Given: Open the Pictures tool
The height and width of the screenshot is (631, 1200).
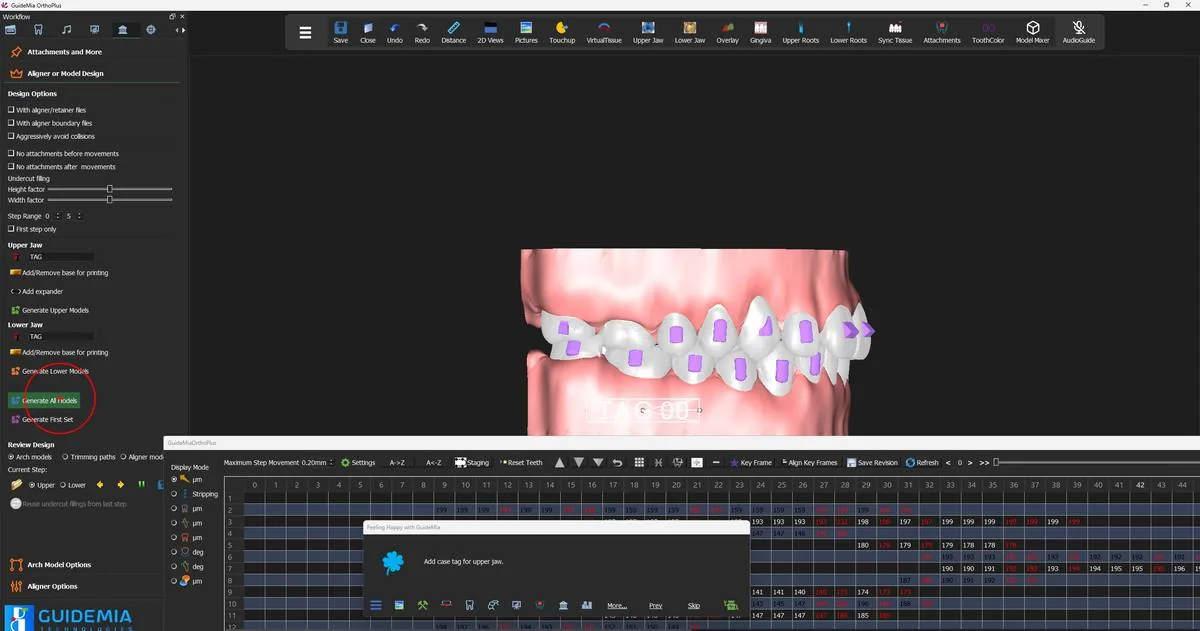Looking at the screenshot, I should (x=526, y=32).
